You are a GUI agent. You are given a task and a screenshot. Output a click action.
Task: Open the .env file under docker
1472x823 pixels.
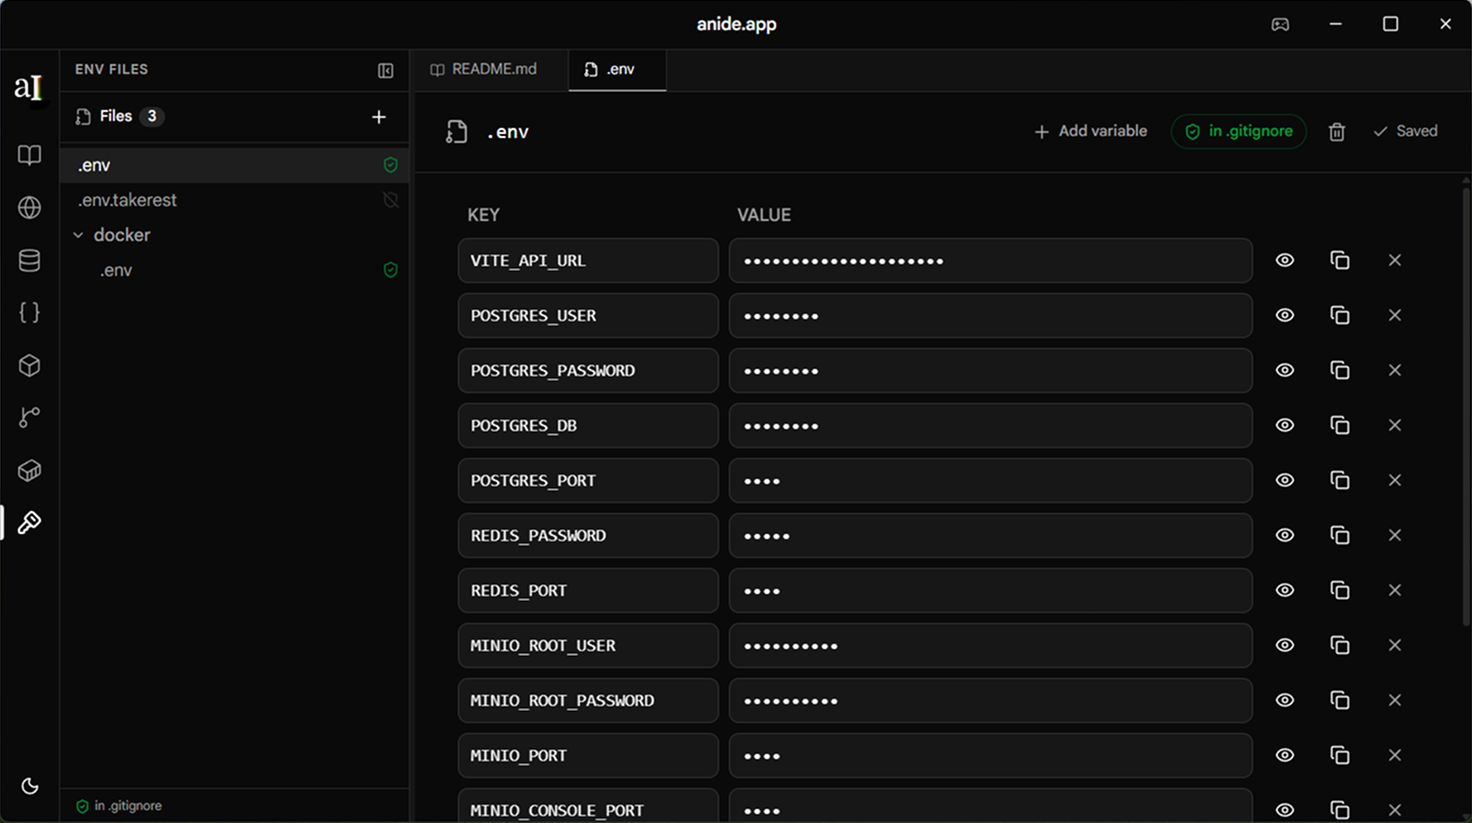click(x=234, y=270)
